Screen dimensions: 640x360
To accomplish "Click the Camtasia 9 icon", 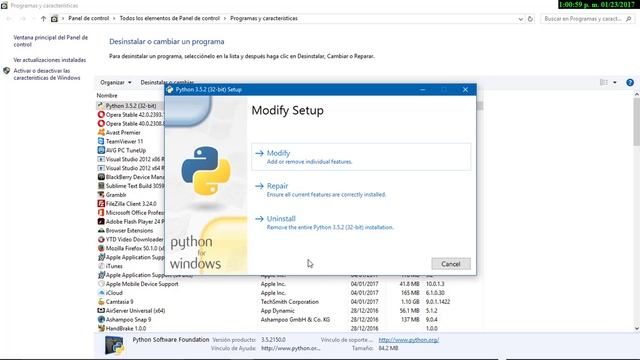I will pos(101,302).
